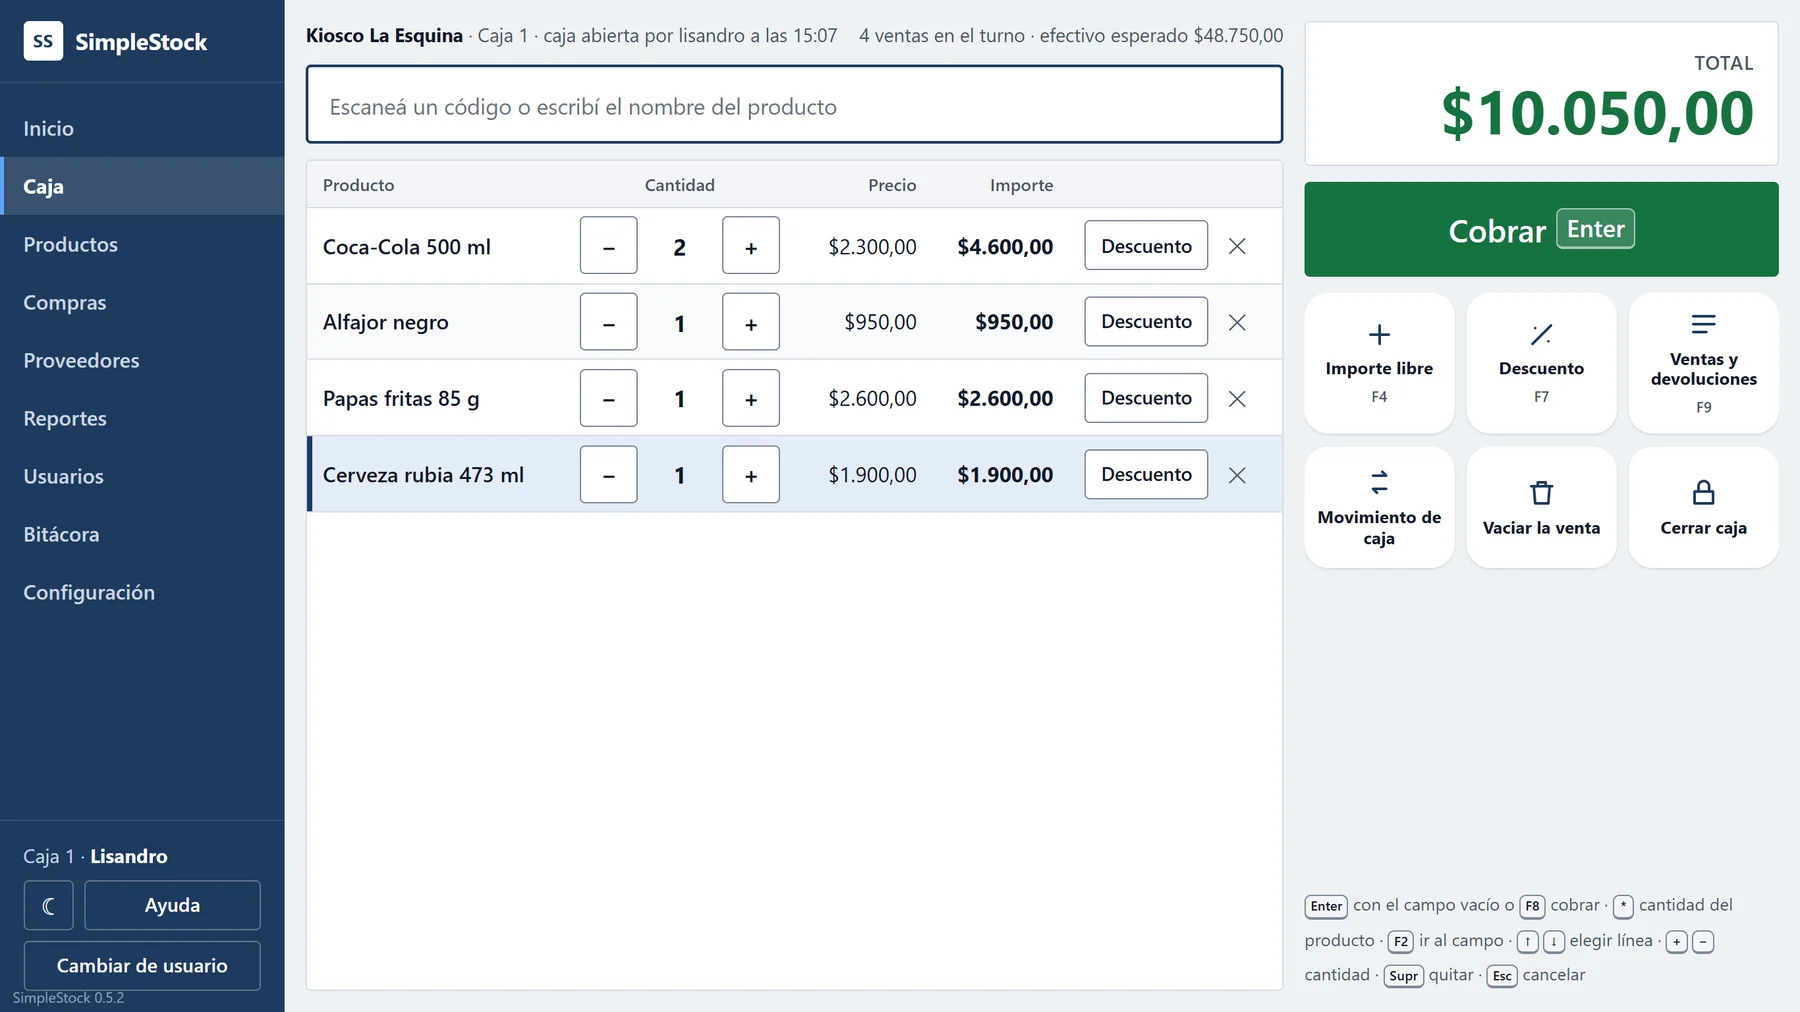The image size is (1800, 1012).
Task: Click Vaciar la venta trash tile
Action: 1541,508
